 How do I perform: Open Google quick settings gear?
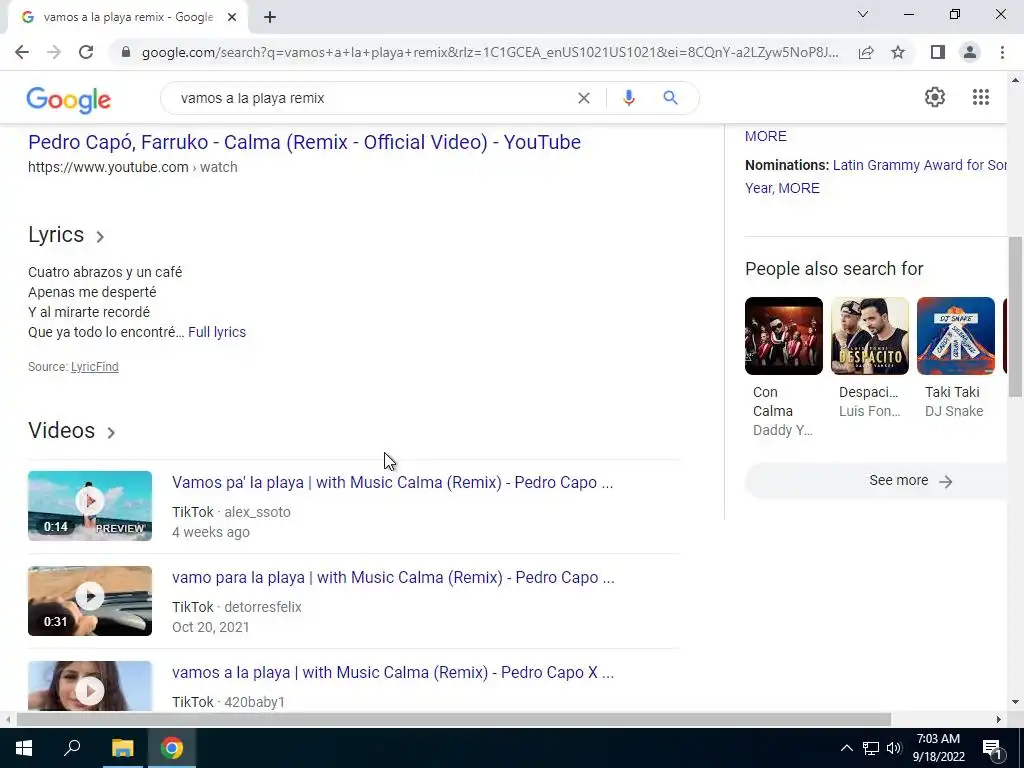pyautogui.click(x=935, y=97)
